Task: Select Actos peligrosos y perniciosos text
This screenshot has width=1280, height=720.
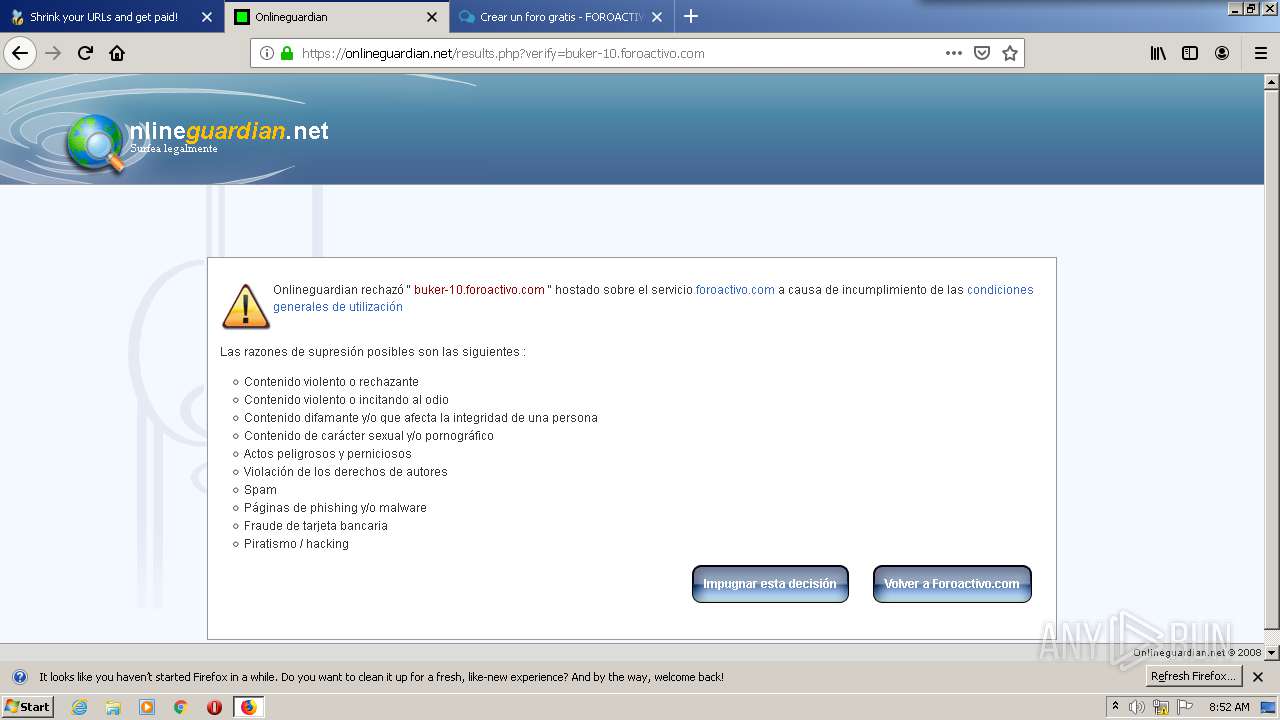Action: pos(328,454)
